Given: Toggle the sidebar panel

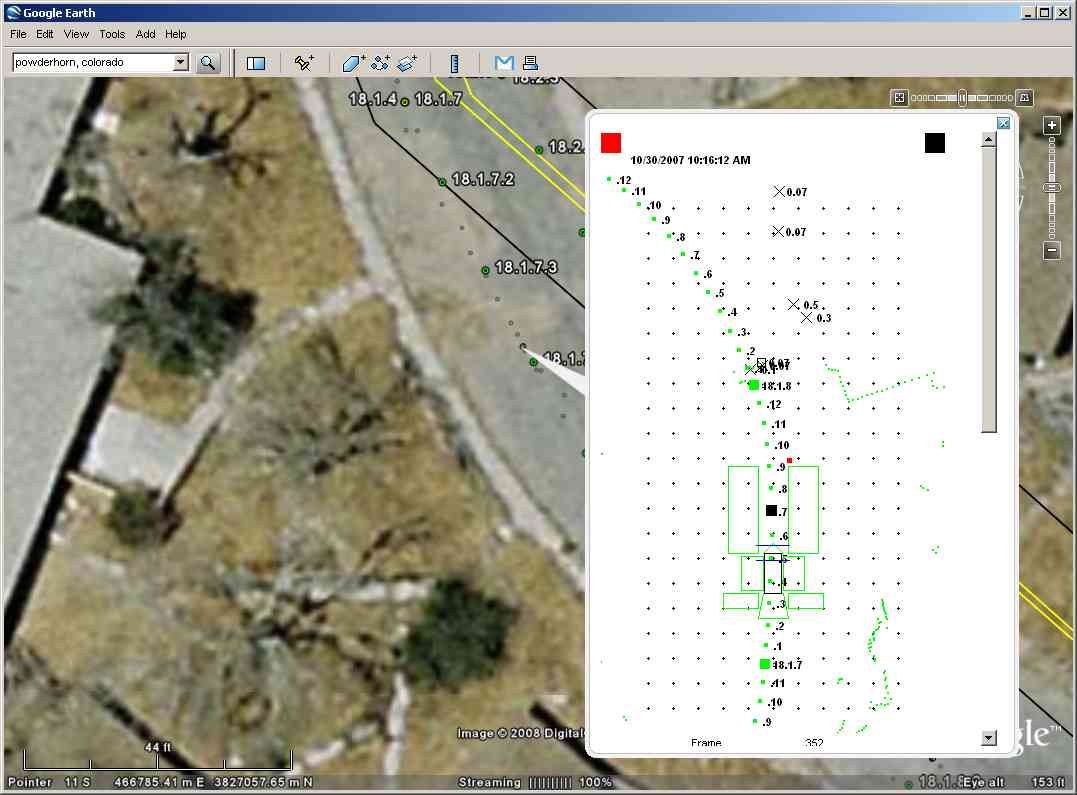Looking at the screenshot, I should (x=256, y=63).
